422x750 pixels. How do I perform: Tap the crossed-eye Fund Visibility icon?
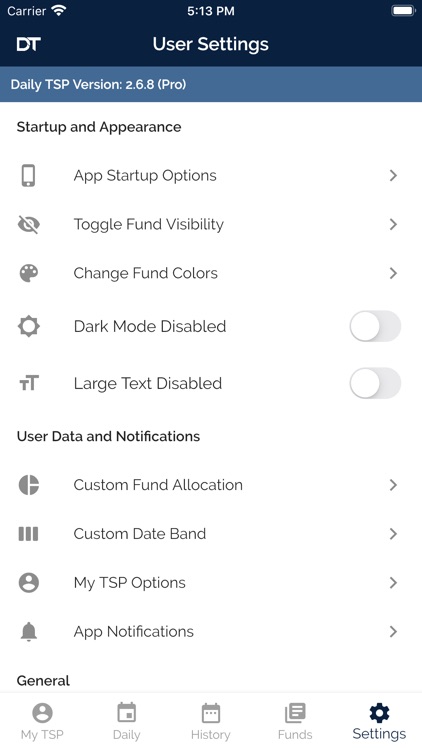coord(28,224)
